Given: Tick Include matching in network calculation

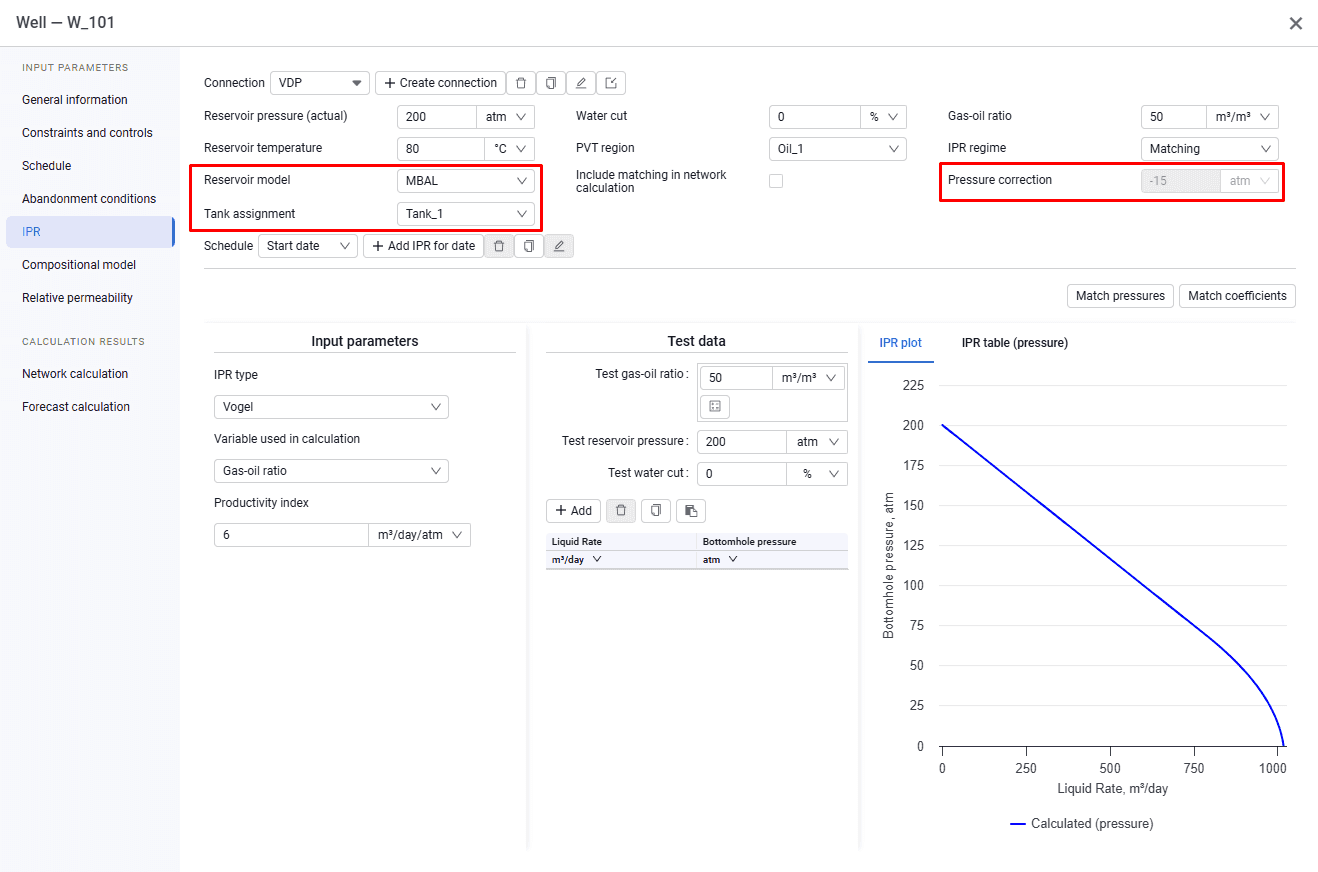Looking at the screenshot, I should (x=776, y=181).
